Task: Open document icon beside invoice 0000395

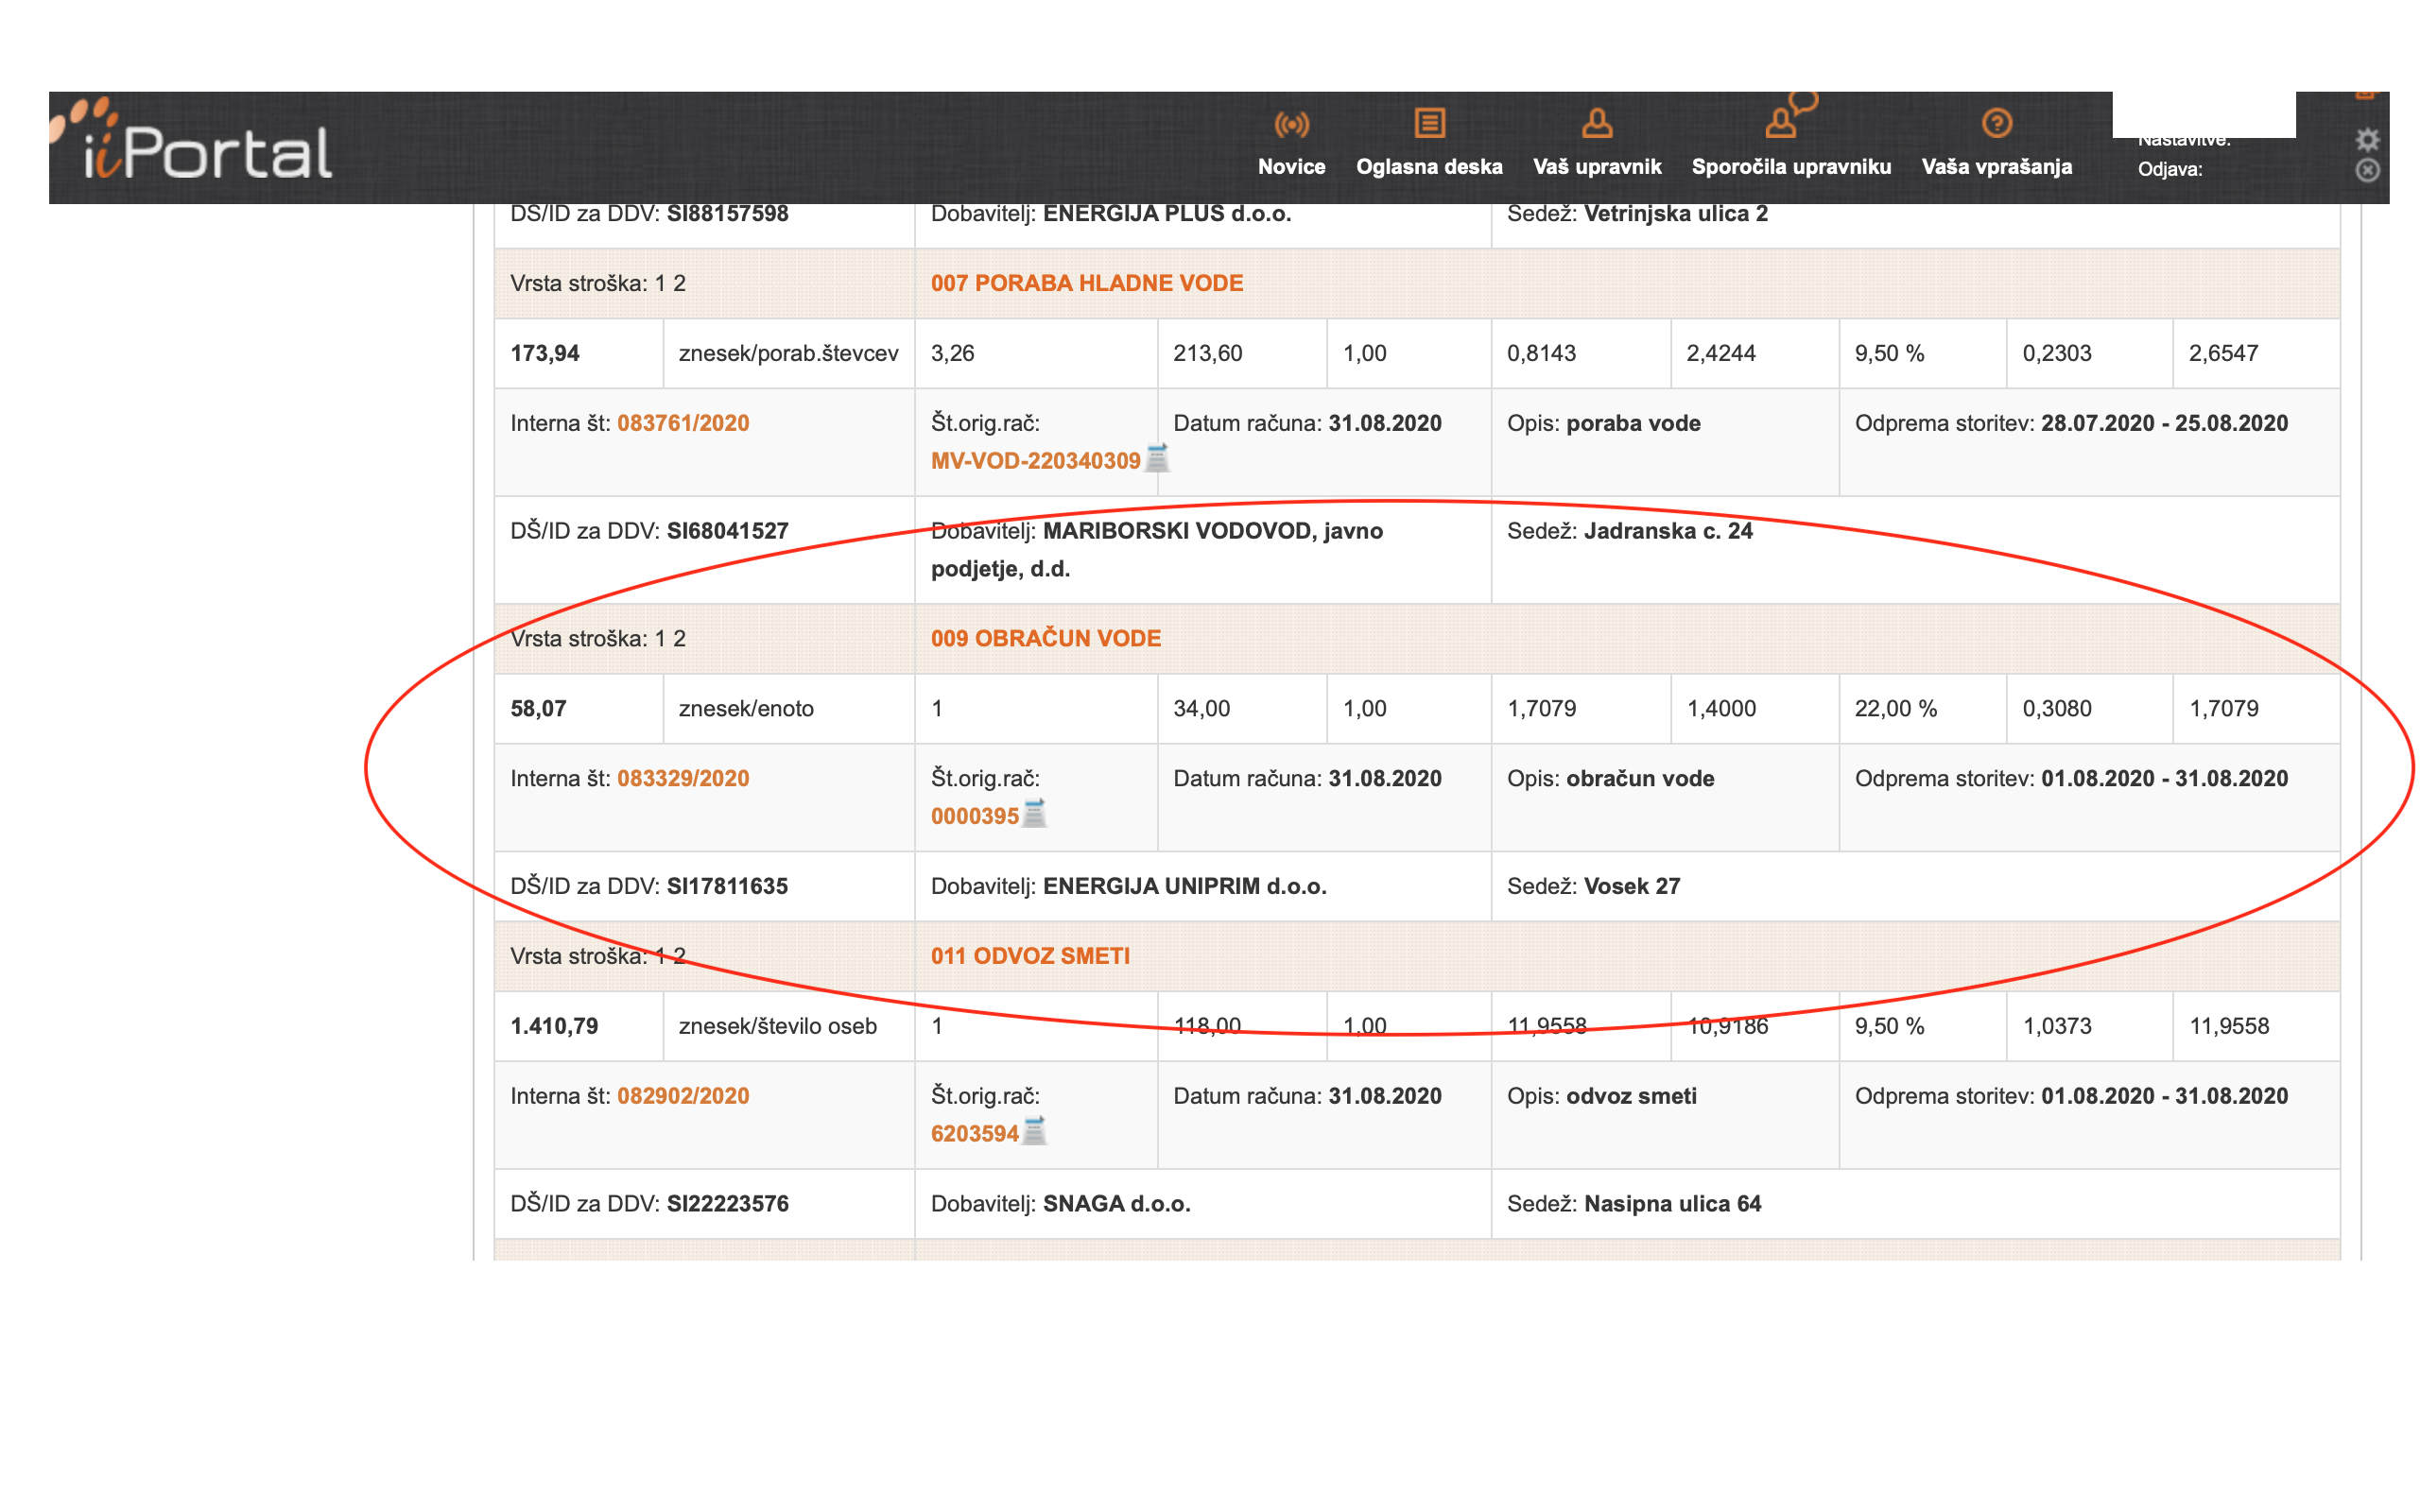Action: click(1035, 813)
